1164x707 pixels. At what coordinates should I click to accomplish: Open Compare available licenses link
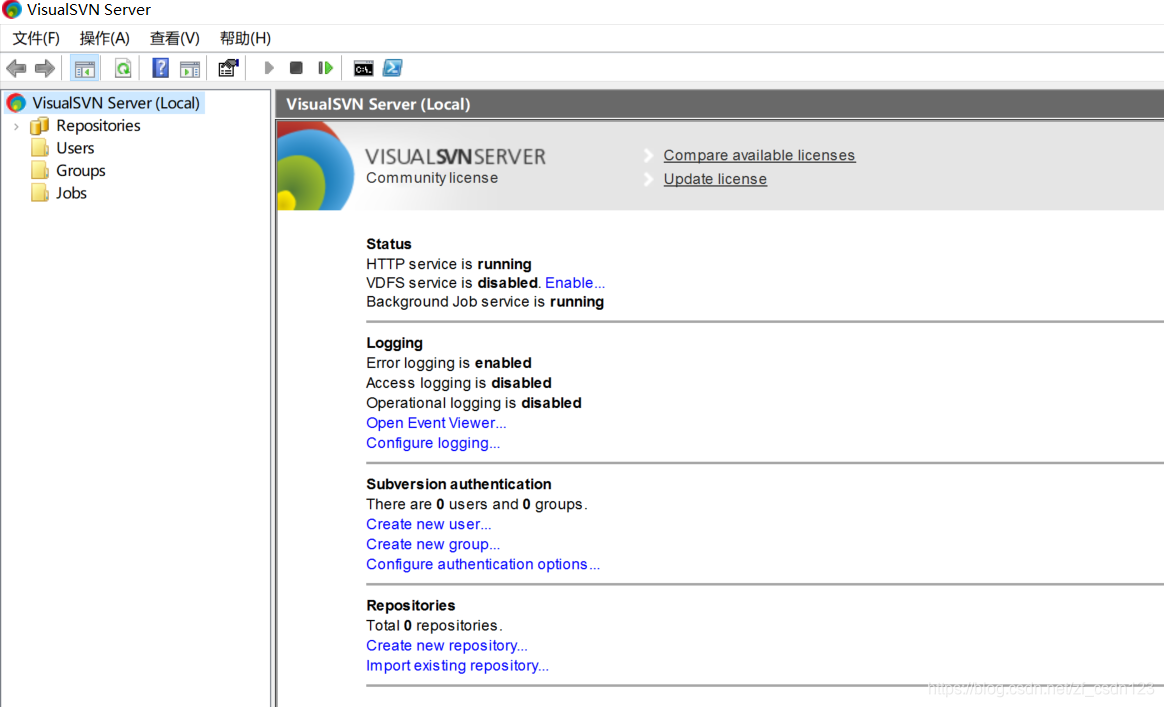[759, 155]
